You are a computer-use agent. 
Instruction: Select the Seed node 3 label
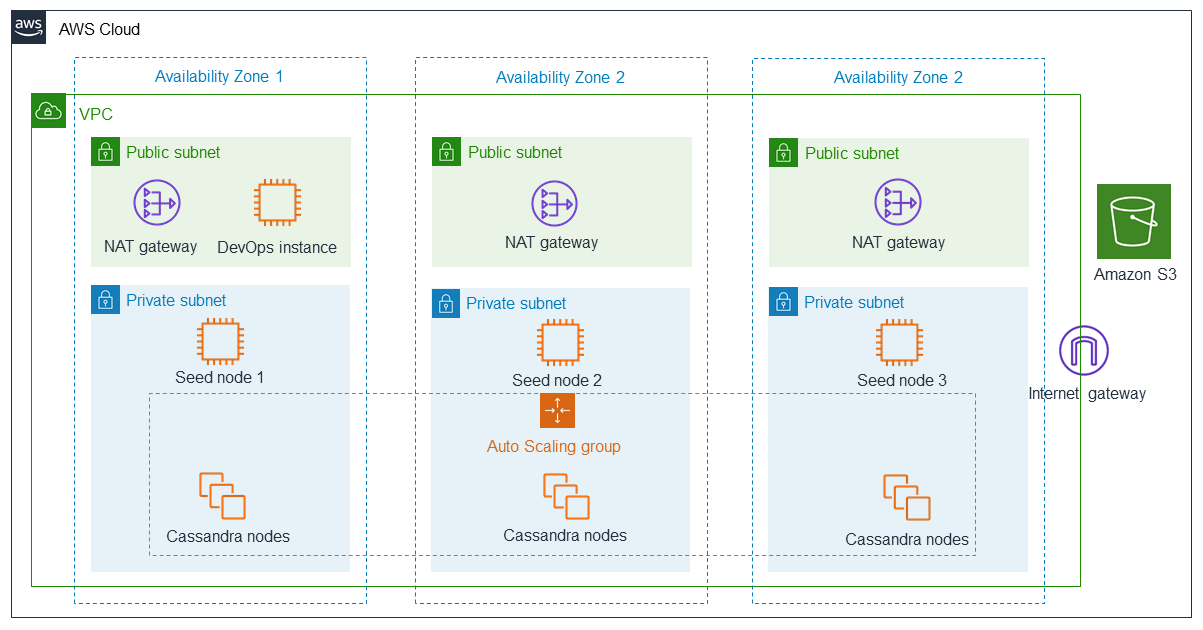click(902, 380)
